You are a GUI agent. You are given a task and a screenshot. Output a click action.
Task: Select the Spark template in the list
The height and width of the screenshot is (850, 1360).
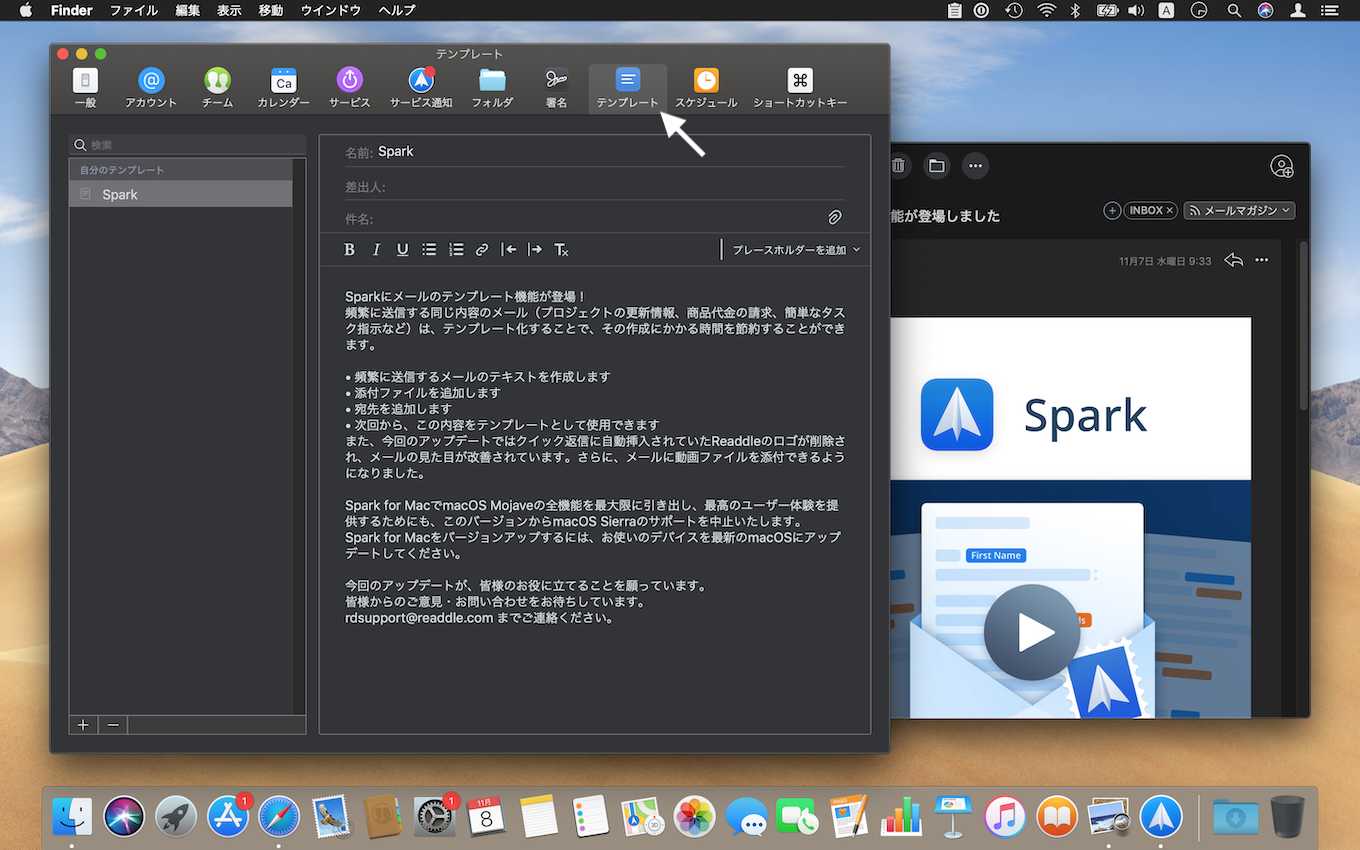[x=181, y=194]
